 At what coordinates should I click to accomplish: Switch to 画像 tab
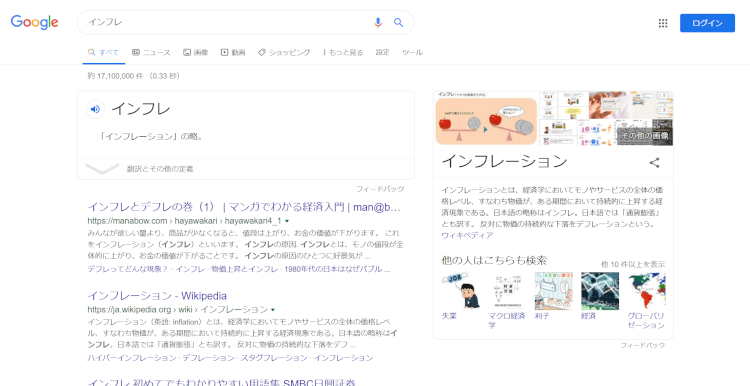click(196, 53)
